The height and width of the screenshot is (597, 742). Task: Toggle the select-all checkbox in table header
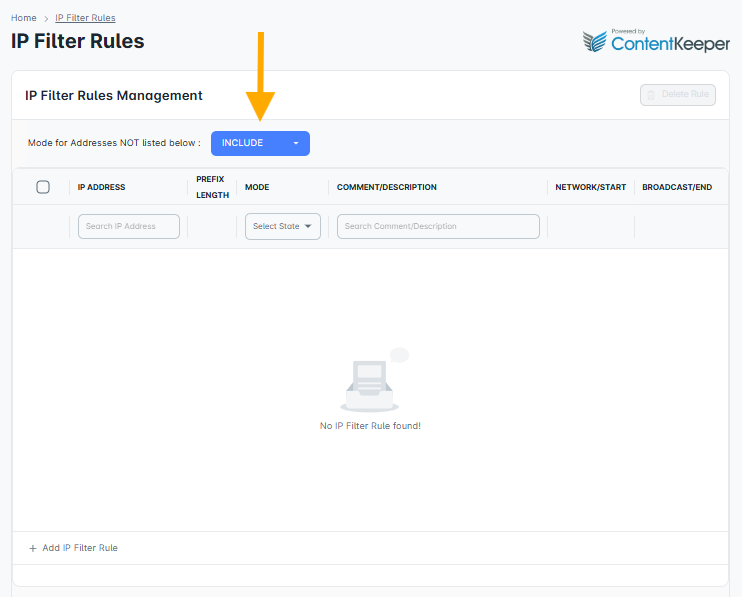coord(43,187)
